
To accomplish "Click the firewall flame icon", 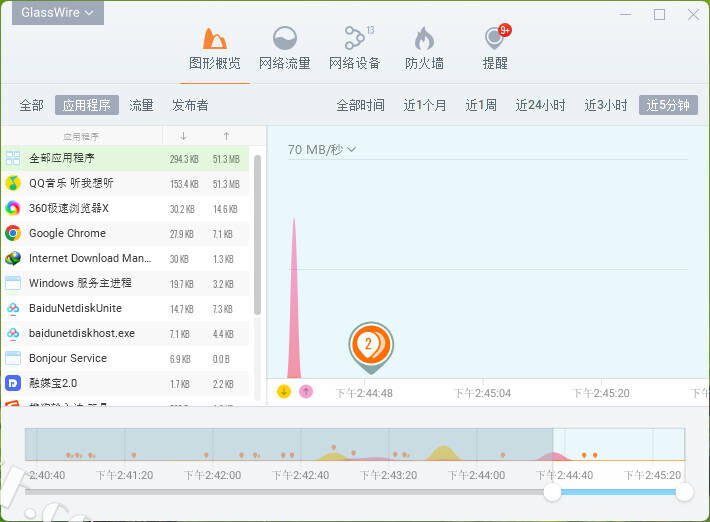I will point(424,38).
